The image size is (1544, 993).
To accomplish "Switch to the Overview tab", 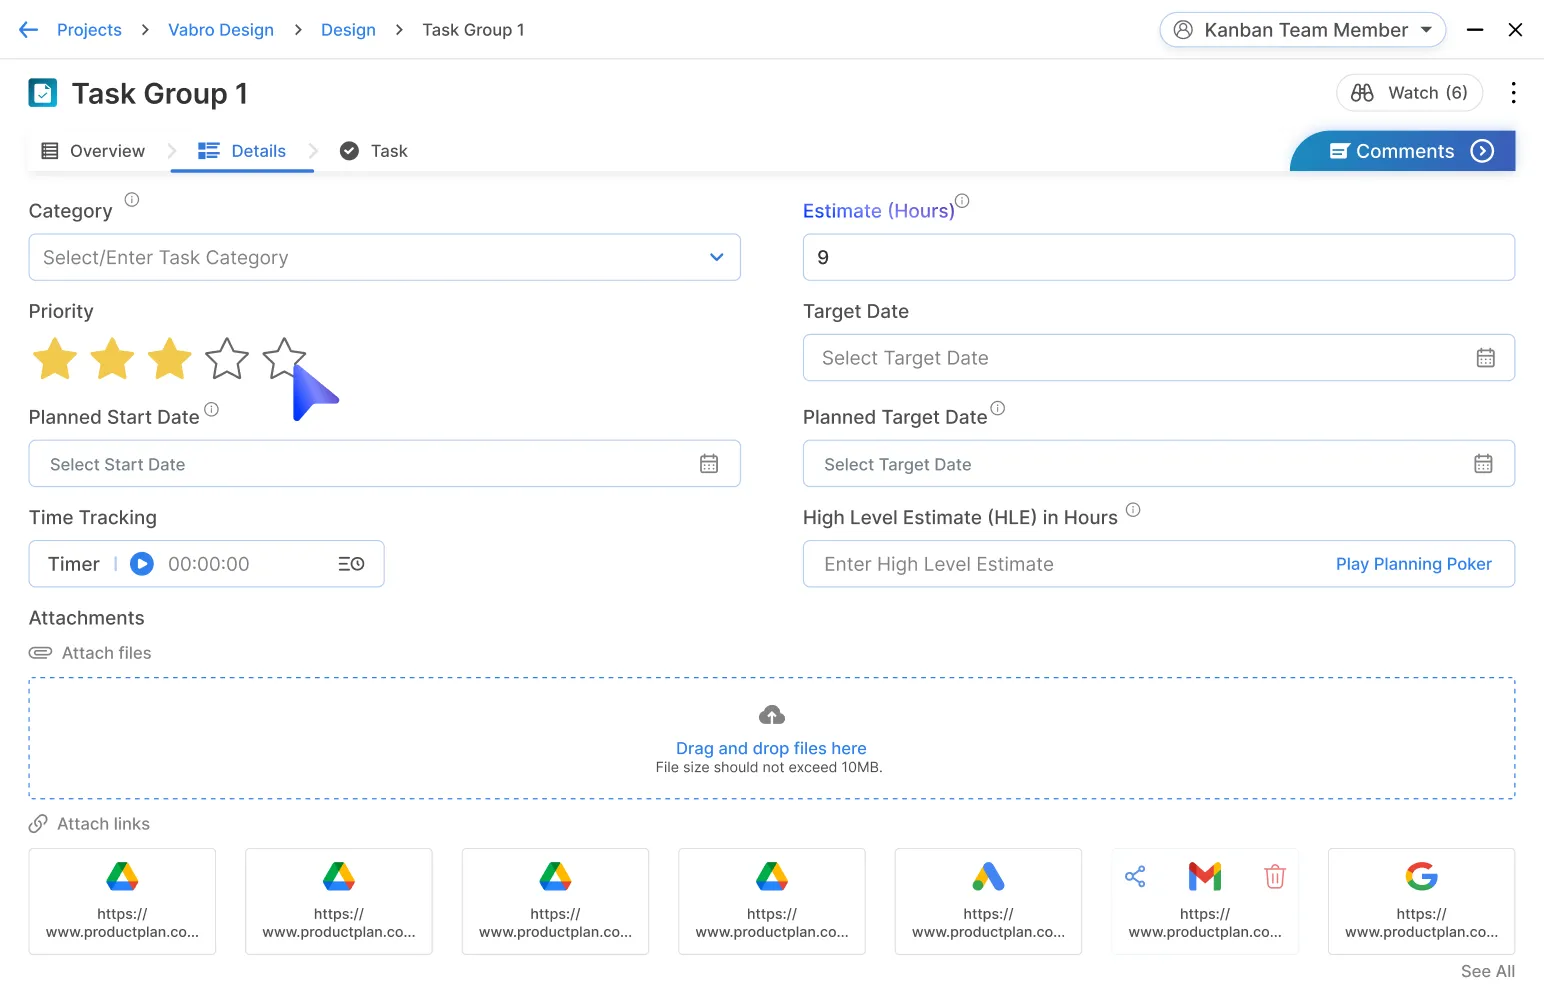I will coord(93,151).
